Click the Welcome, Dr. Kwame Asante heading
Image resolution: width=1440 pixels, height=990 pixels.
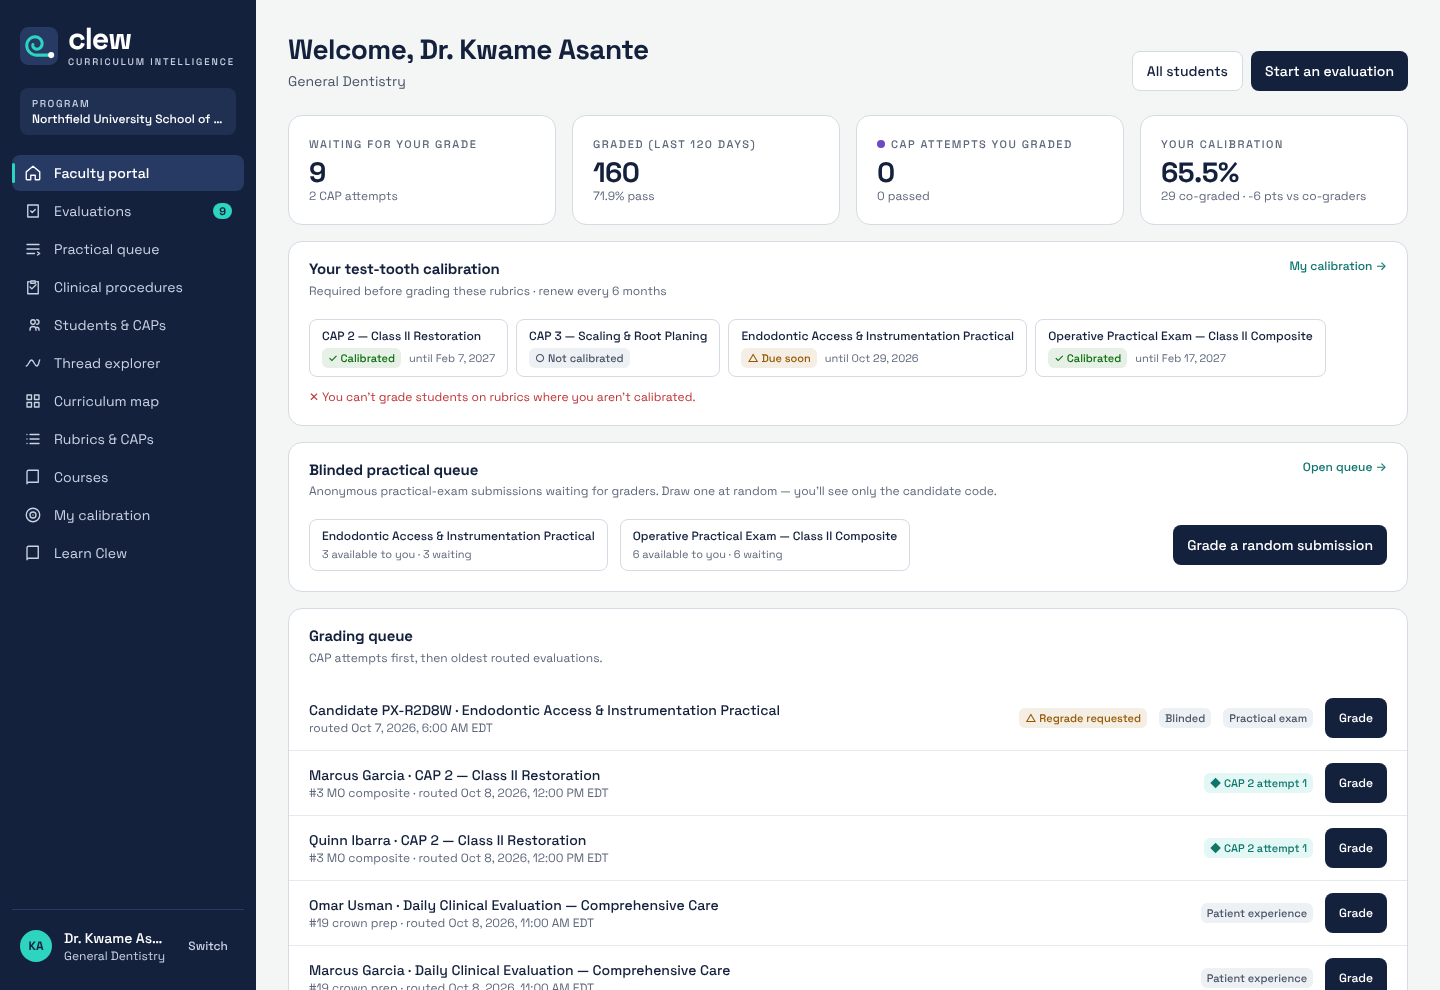tap(468, 50)
